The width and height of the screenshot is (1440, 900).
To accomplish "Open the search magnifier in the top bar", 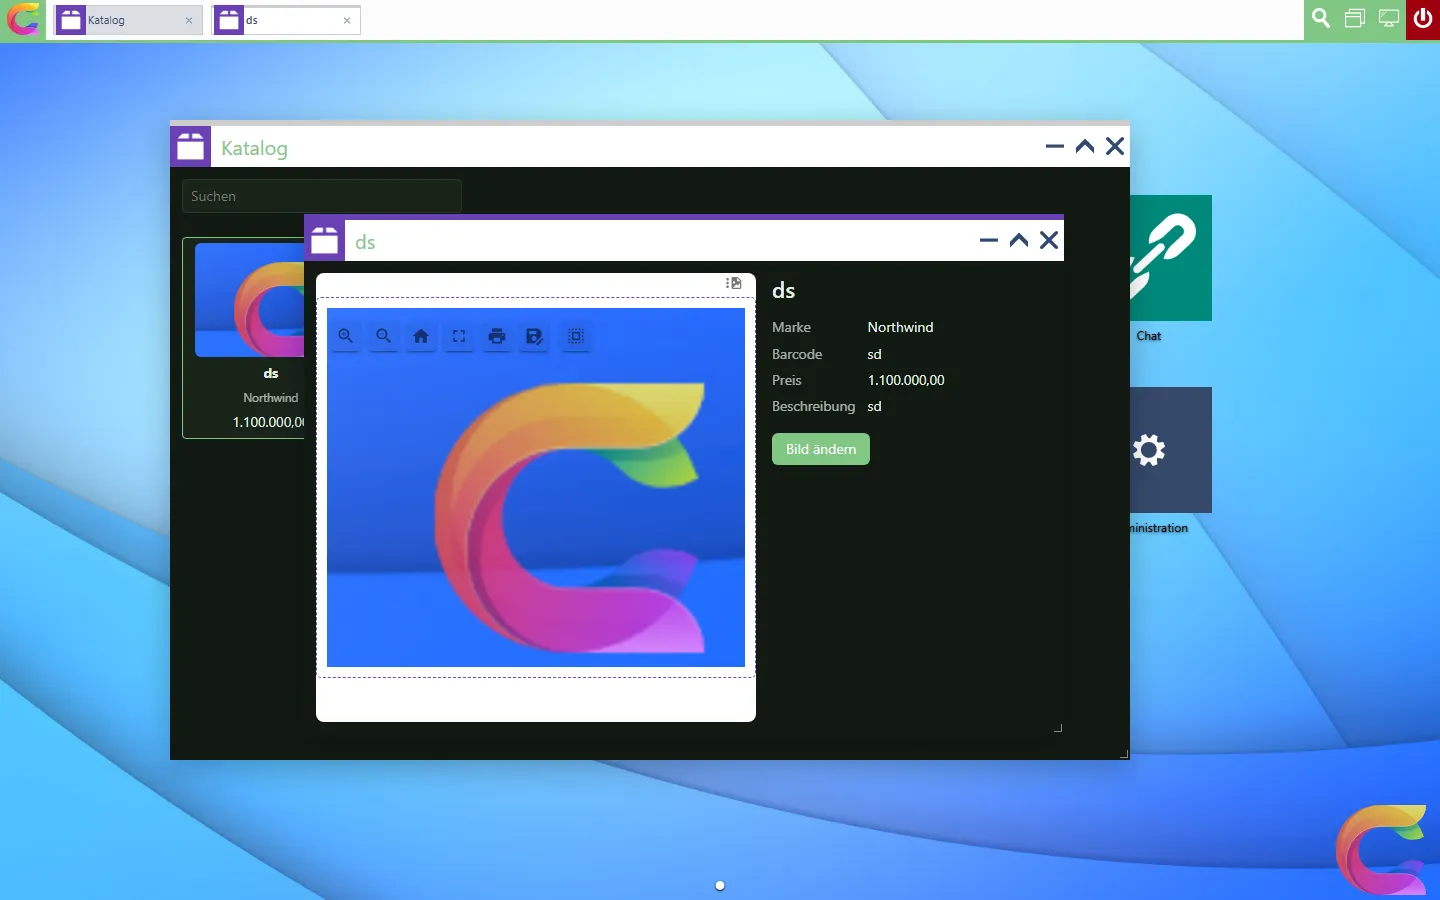I will coord(1321,19).
